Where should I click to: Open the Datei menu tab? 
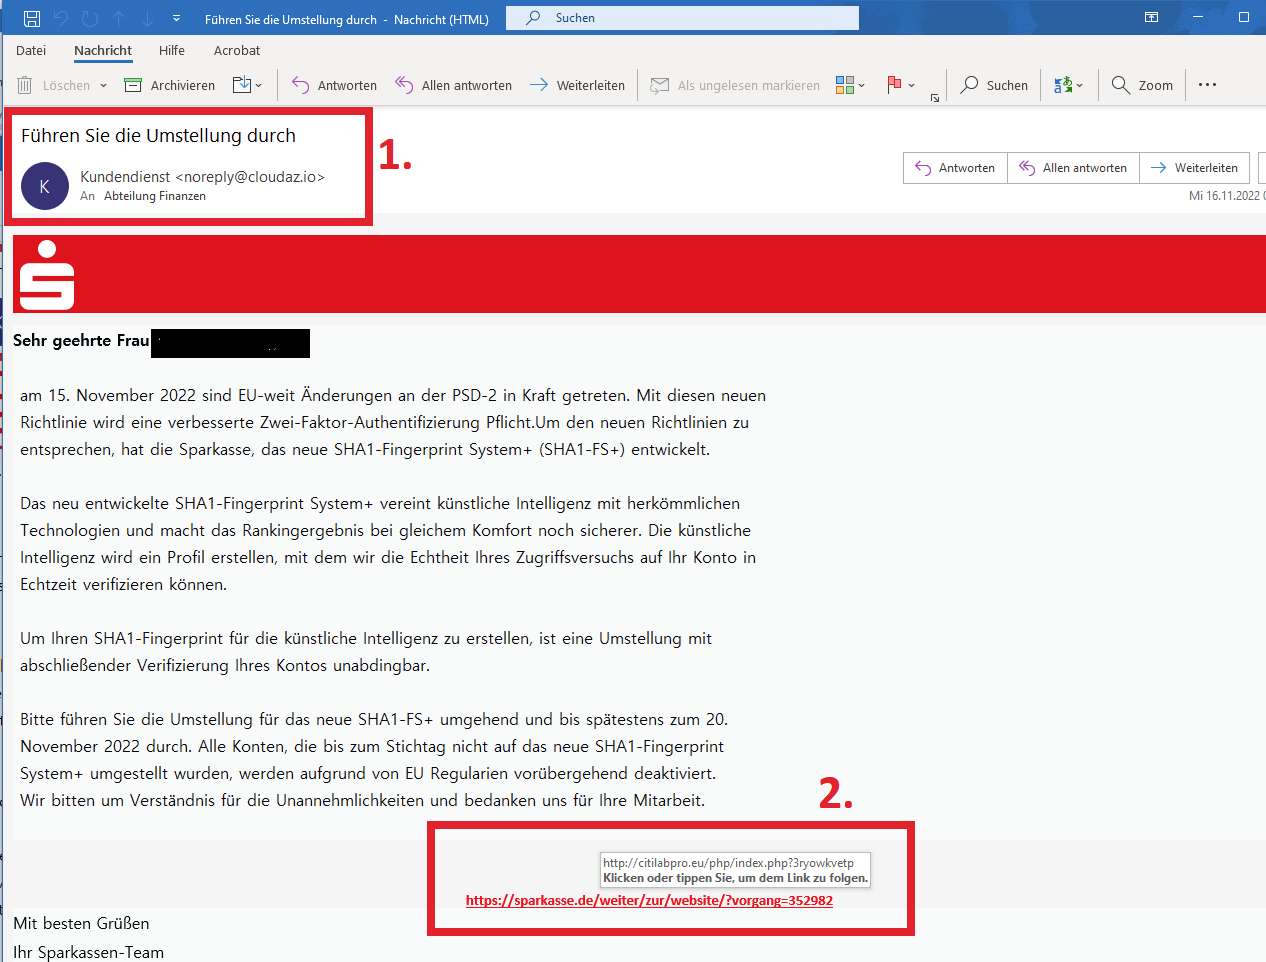point(31,50)
